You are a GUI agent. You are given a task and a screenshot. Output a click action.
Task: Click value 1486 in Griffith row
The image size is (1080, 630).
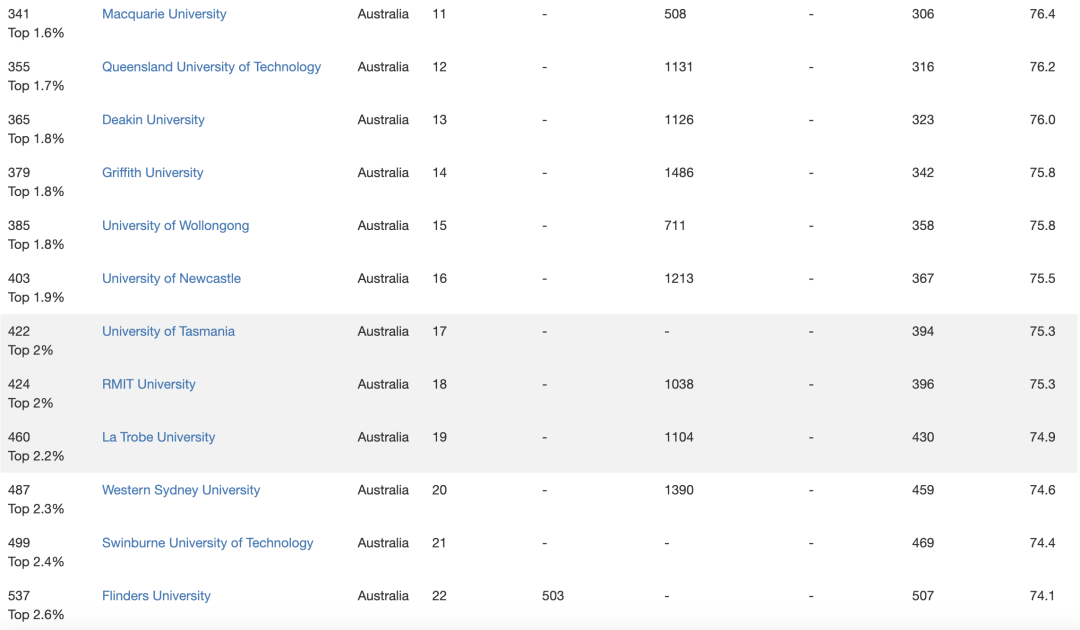point(678,173)
